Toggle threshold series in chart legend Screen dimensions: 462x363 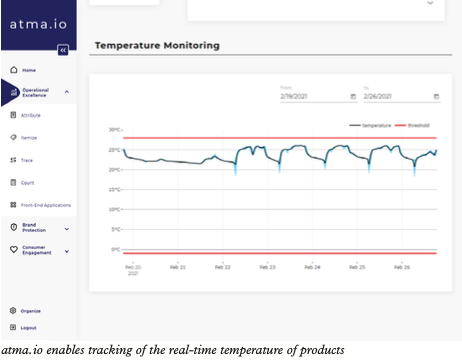coord(412,125)
